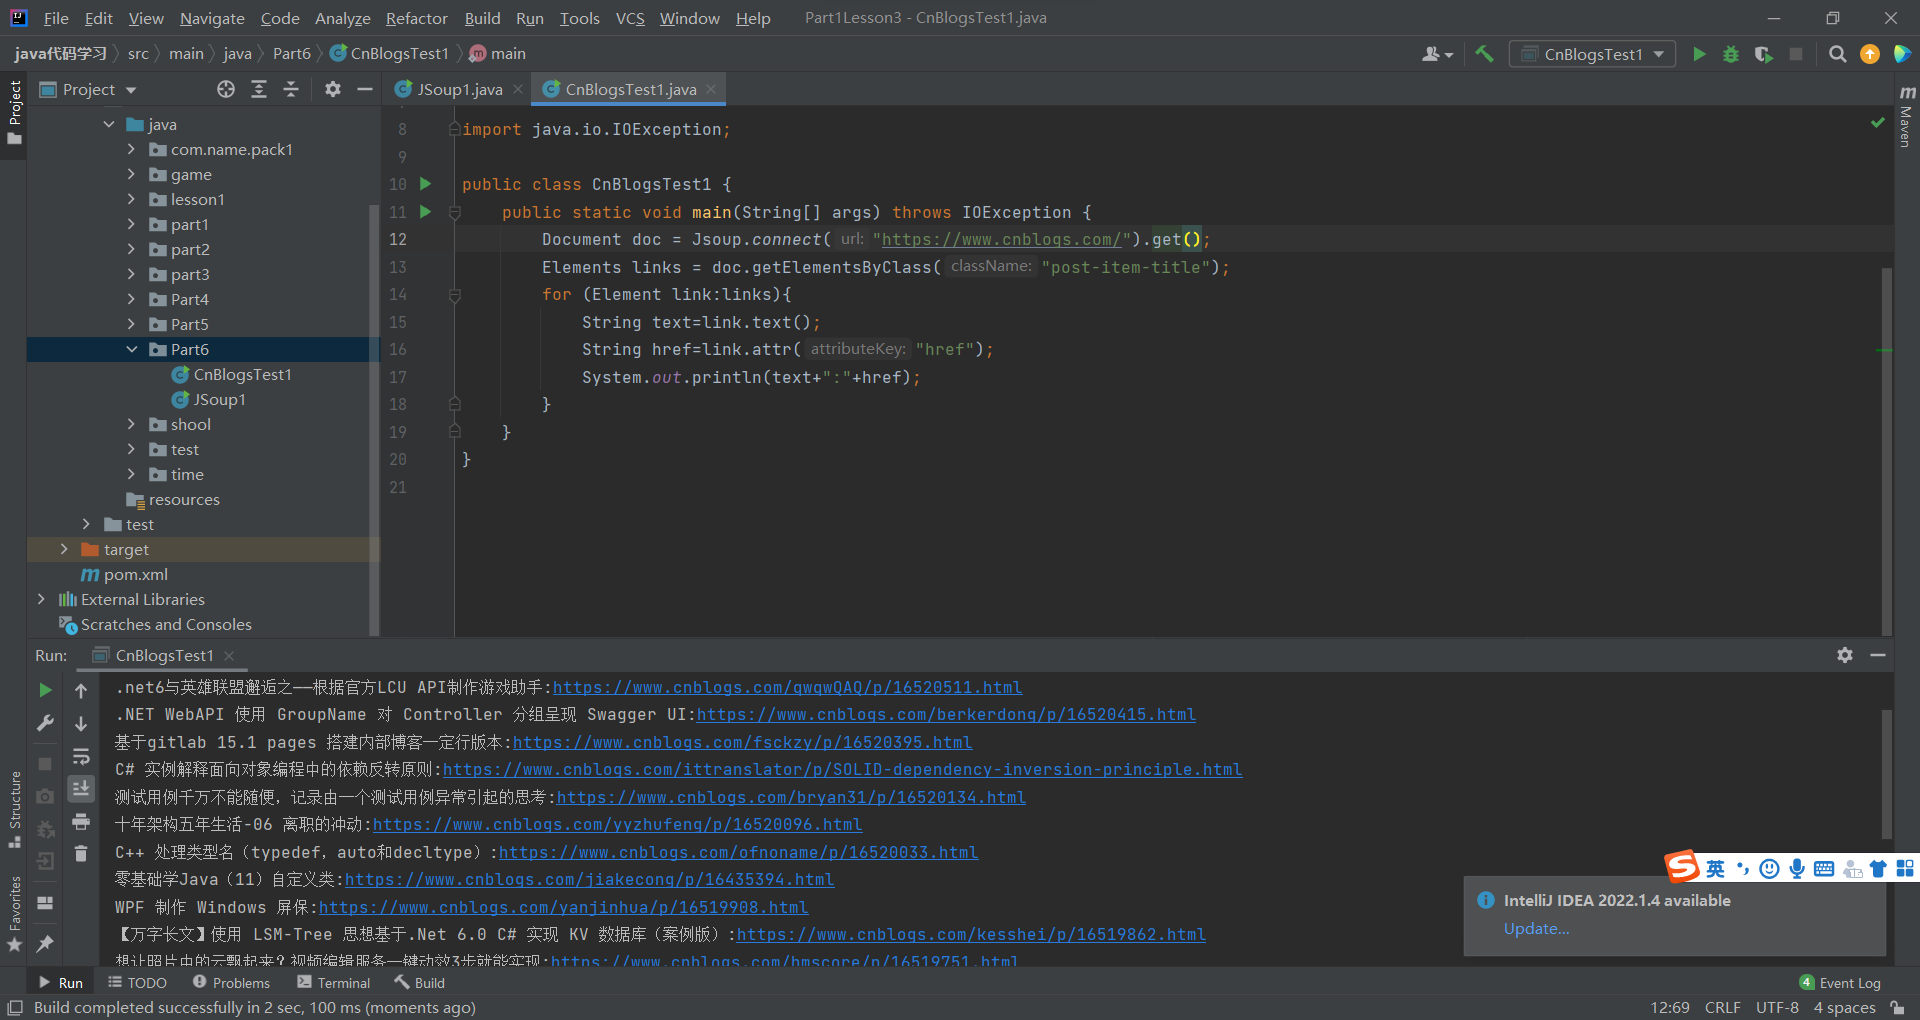
Task: Click the print icon in Run panel
Action: (x=81, y=822)
